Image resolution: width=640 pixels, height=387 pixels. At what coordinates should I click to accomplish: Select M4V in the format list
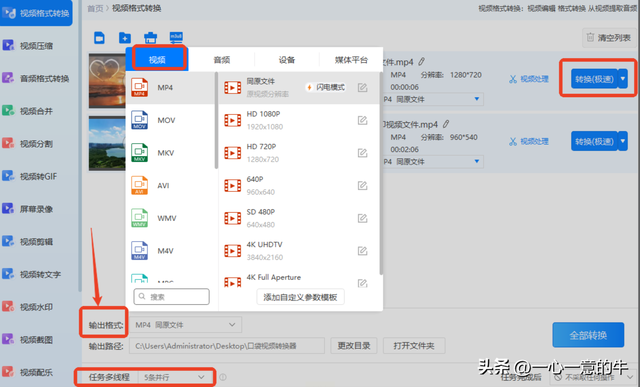point(171,251)
